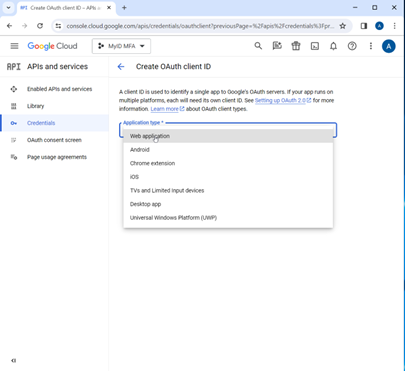Click the Google Cloud logo
This screenshot has width=405, height=371.
(x=52, y=46)
